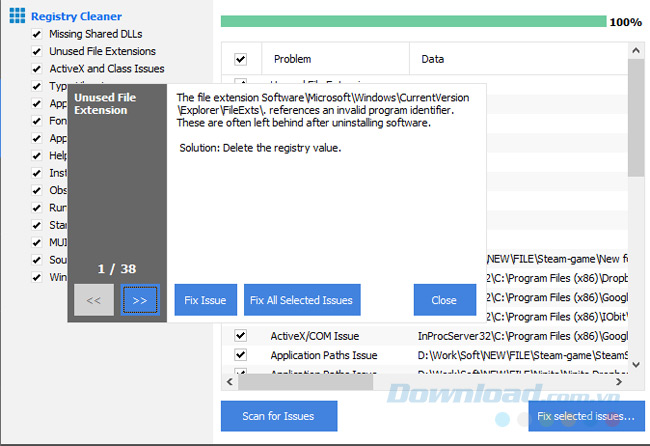Go to next issue with >> button
This screenshot has height=446, width=650.
click(x=140, y=300)
